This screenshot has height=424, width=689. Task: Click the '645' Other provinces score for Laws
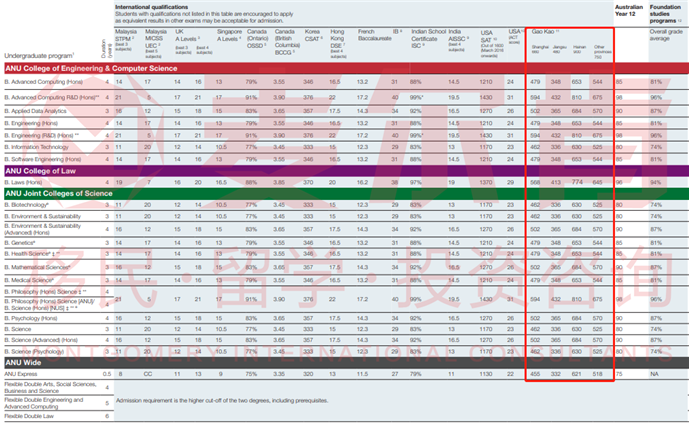tap(598, 182)
